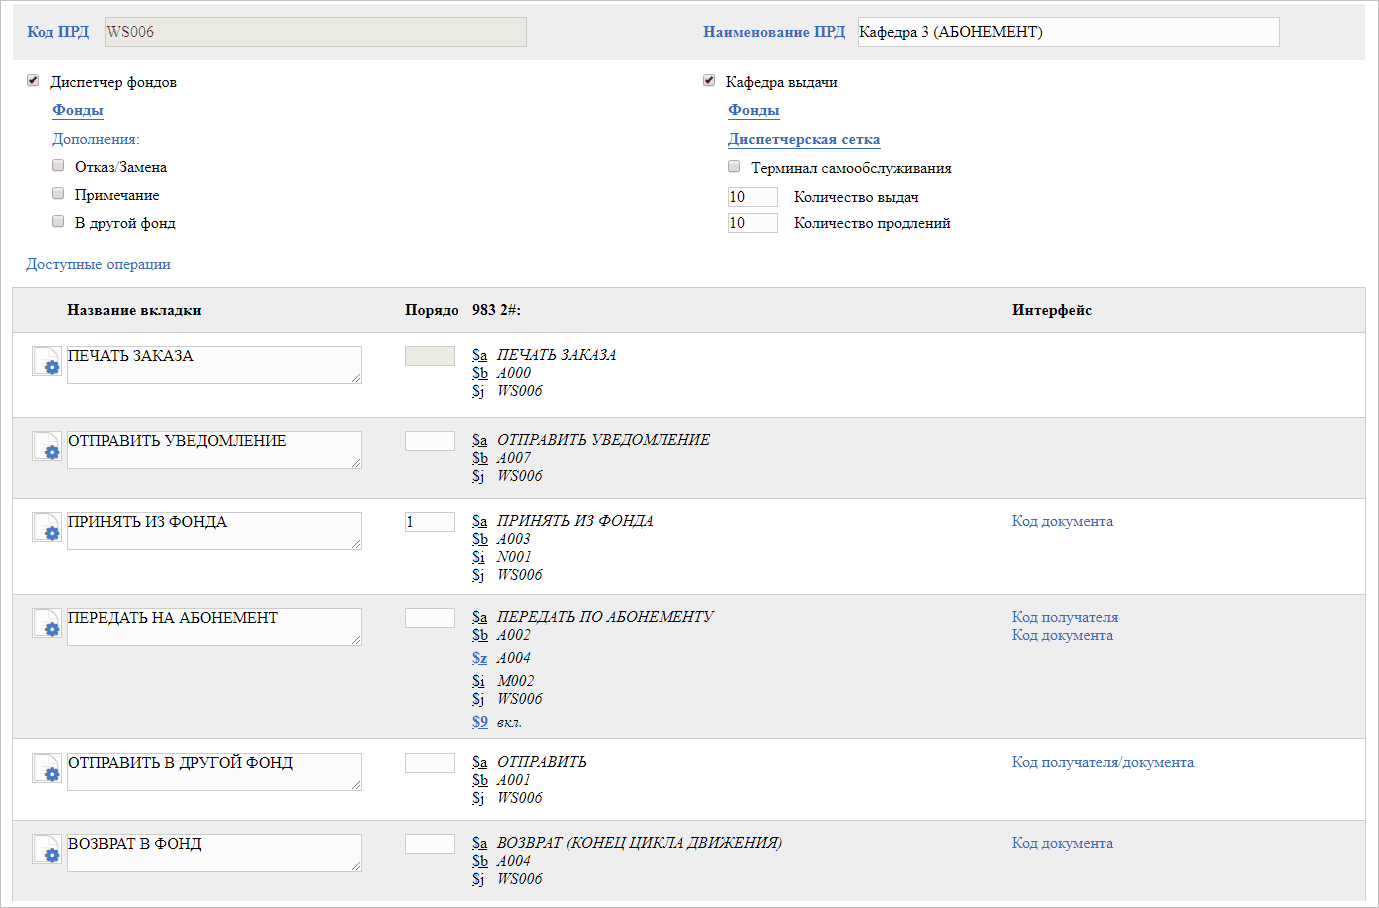
Task: Uncheck the Кафедра выдачи checkbox
Action: click(709, 81)
